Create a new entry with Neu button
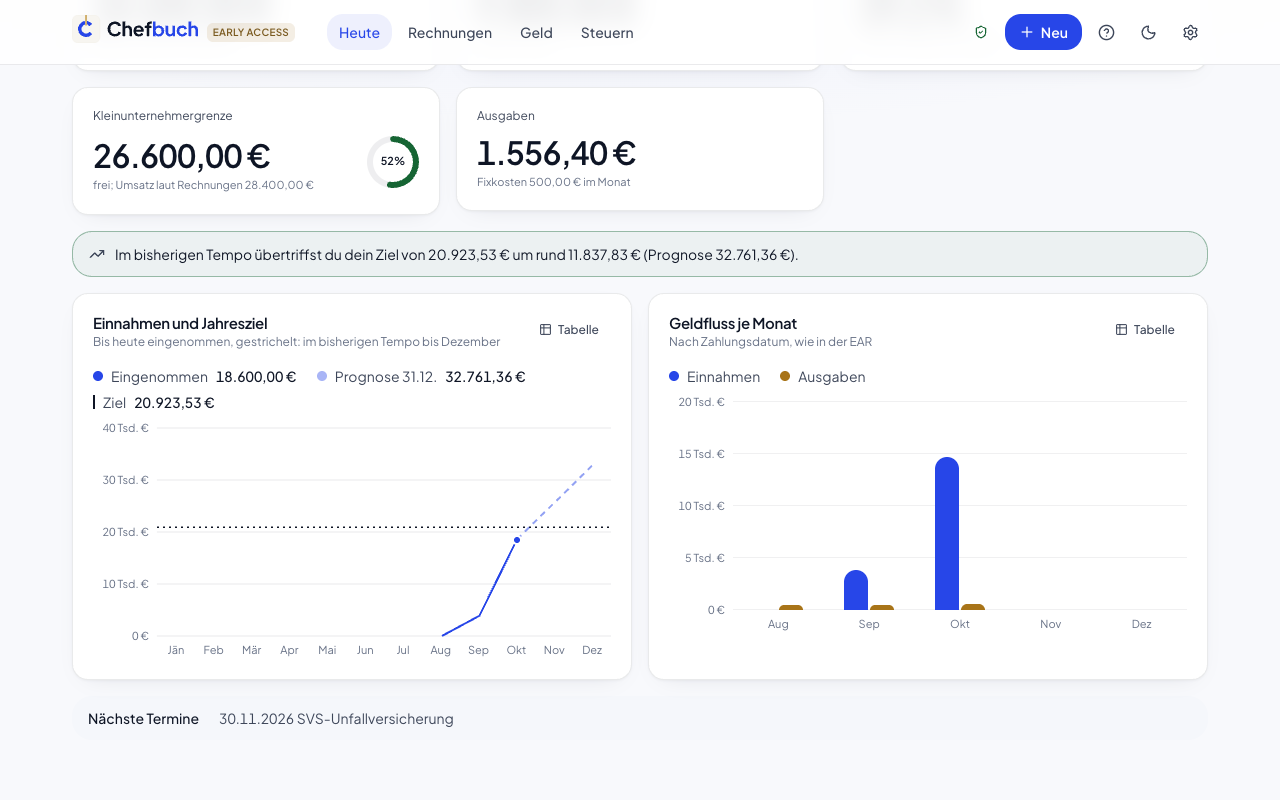This screenshot has height=800, width=1280. point(1043,32)
